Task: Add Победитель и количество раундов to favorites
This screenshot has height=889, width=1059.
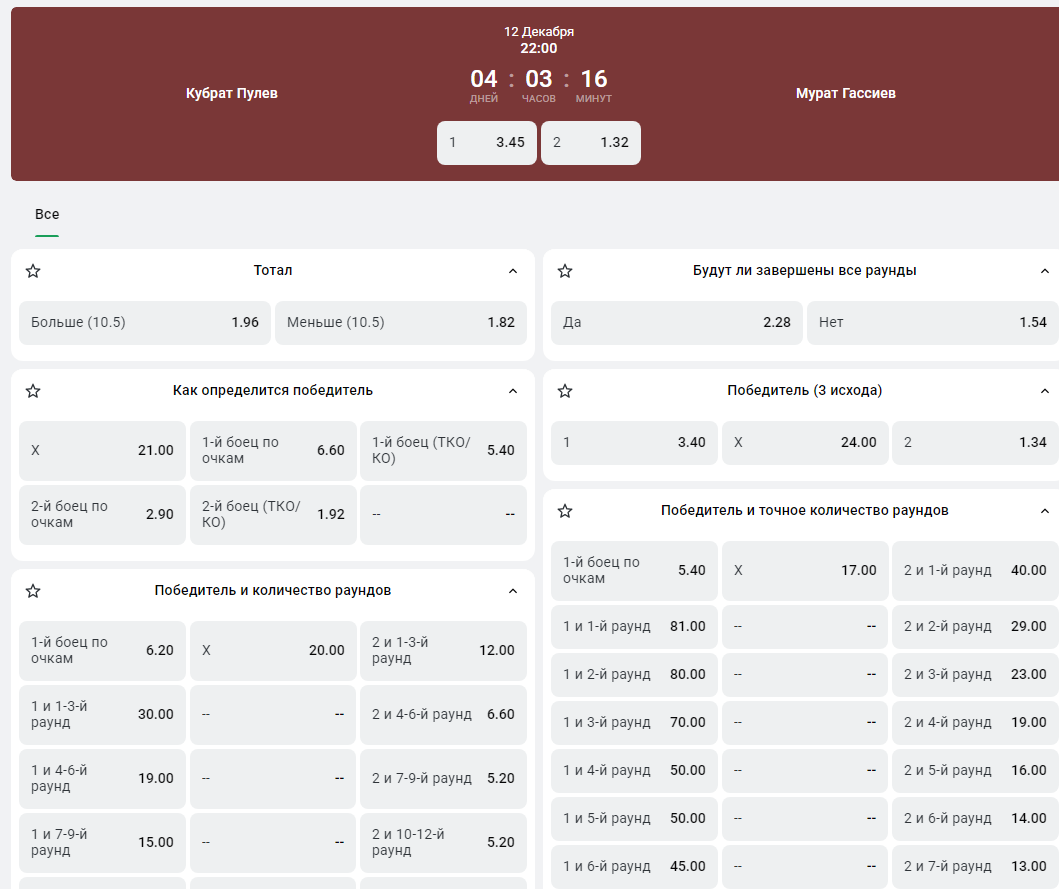Action: pos(33,591)
